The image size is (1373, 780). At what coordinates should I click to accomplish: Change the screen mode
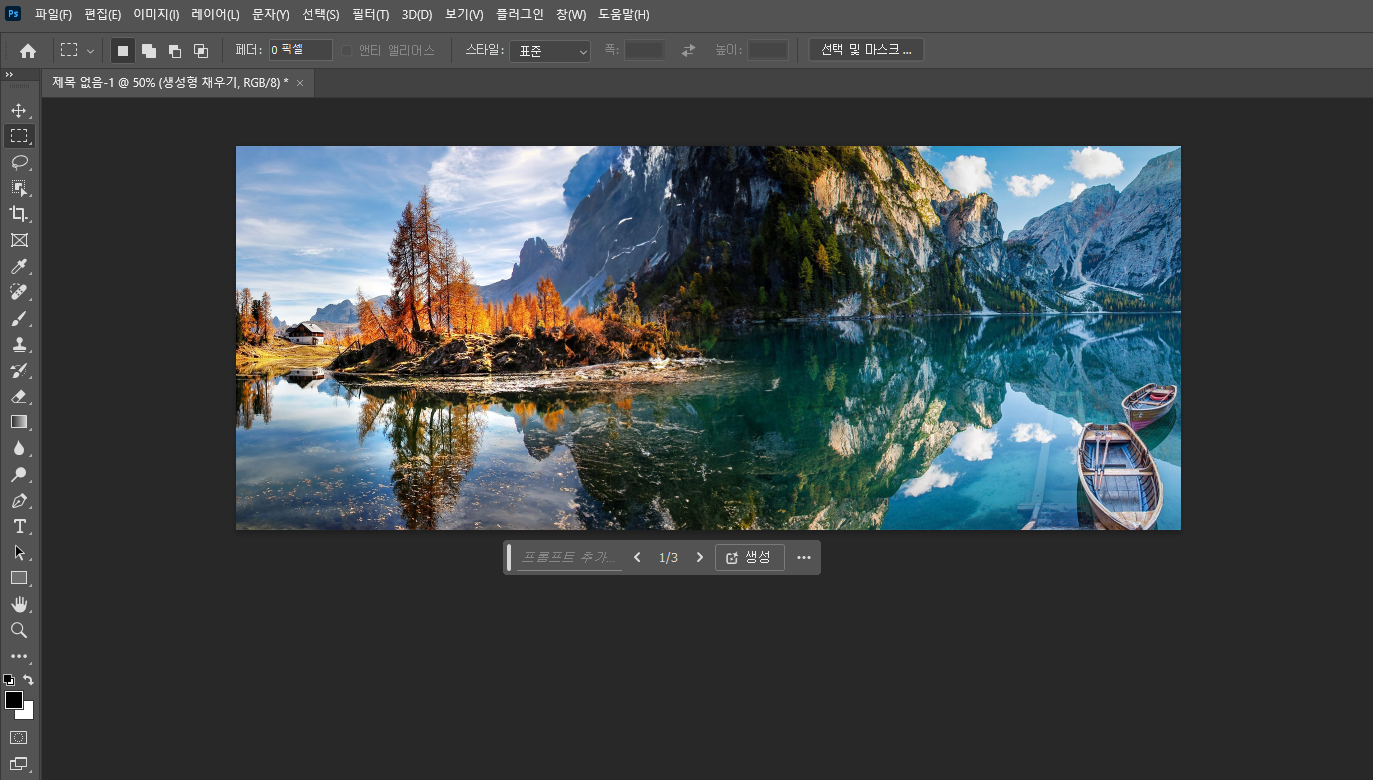[19, 764]
